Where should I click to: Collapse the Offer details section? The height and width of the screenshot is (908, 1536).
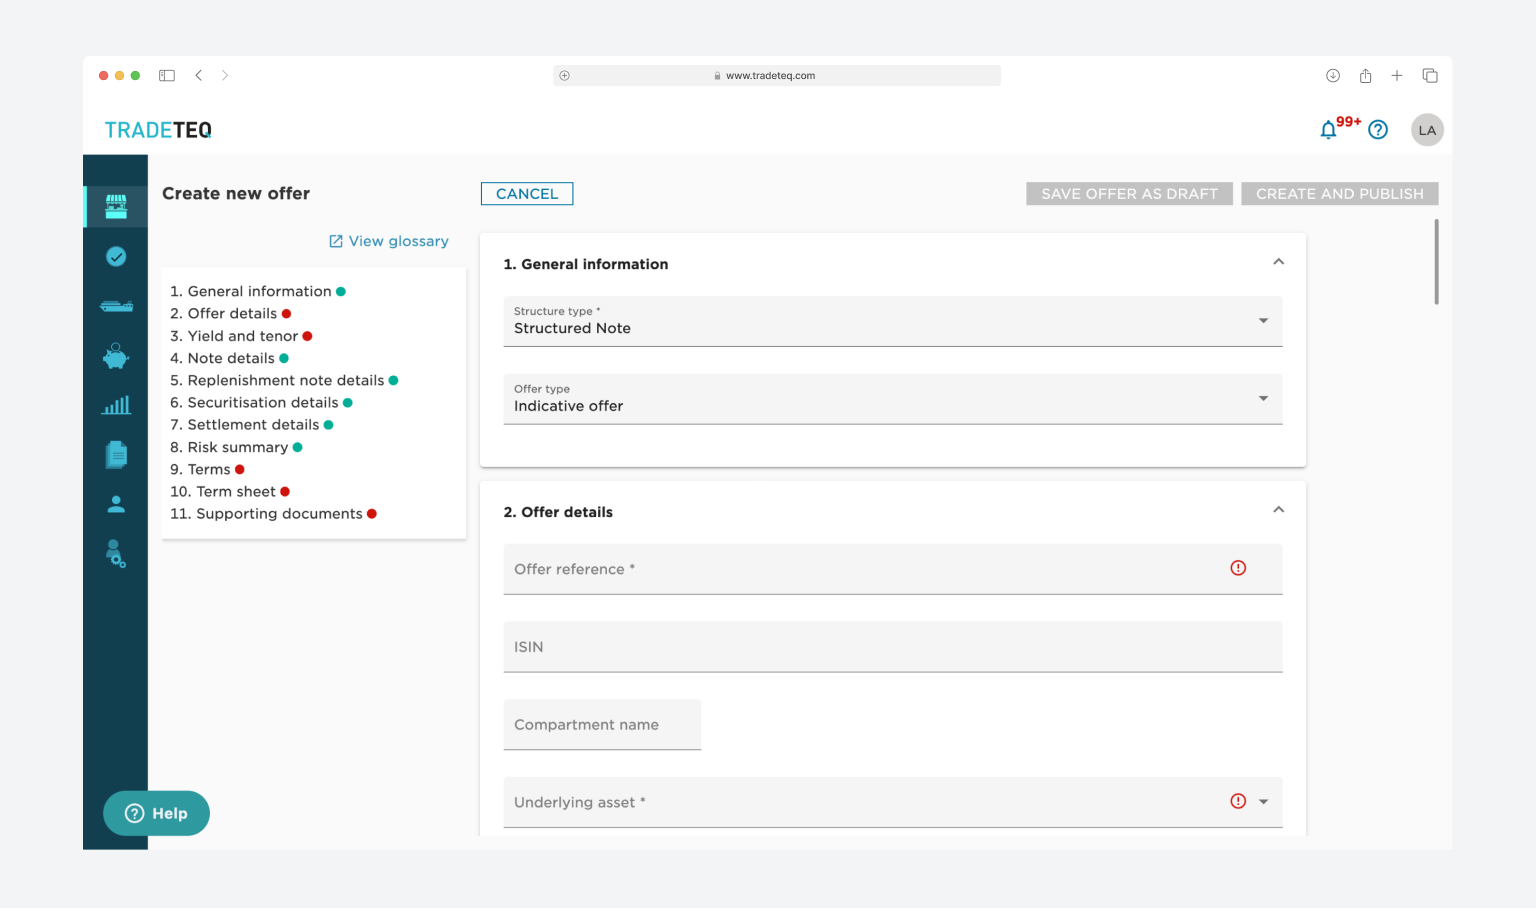(1278, 510)
